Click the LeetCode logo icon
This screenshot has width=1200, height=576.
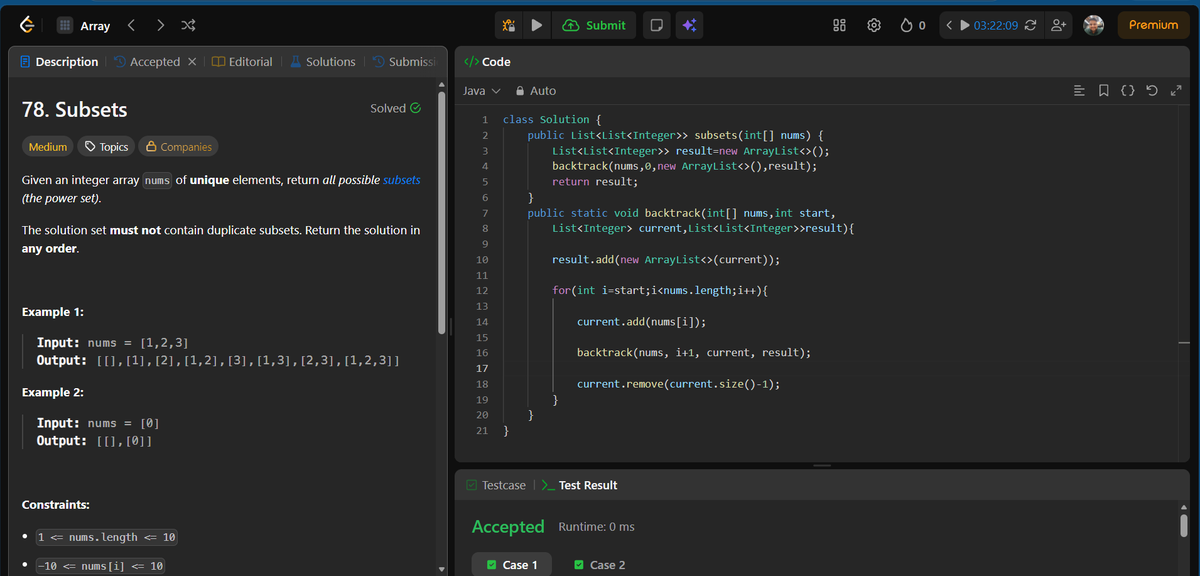26,25
